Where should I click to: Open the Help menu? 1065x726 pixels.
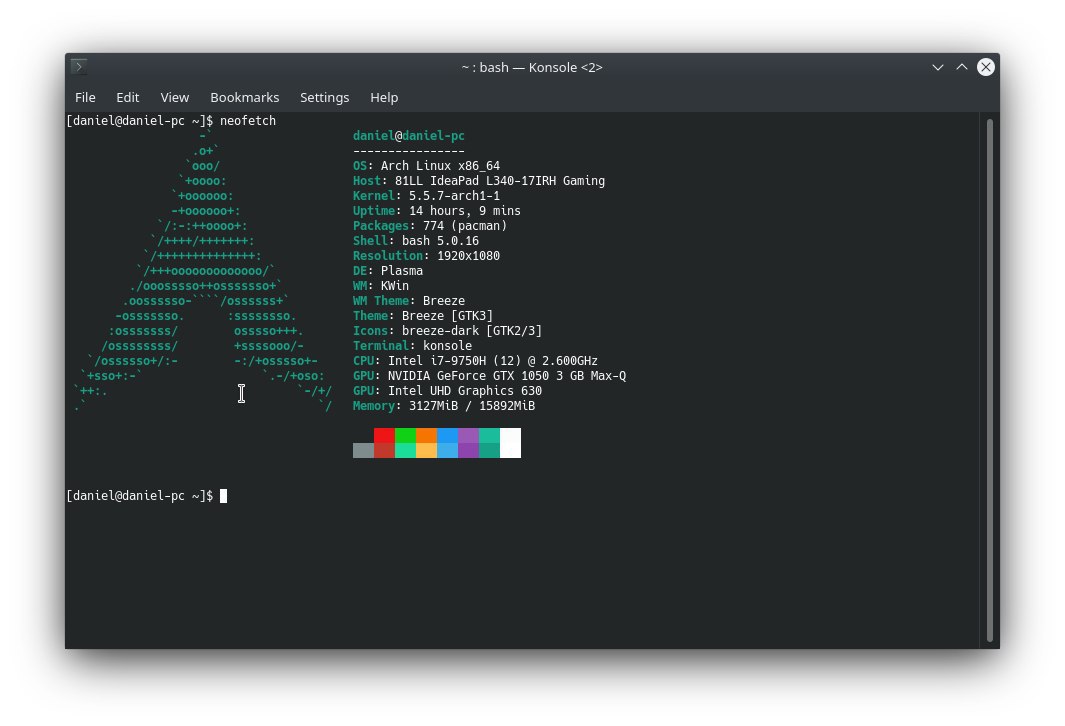tap(384, 98)
